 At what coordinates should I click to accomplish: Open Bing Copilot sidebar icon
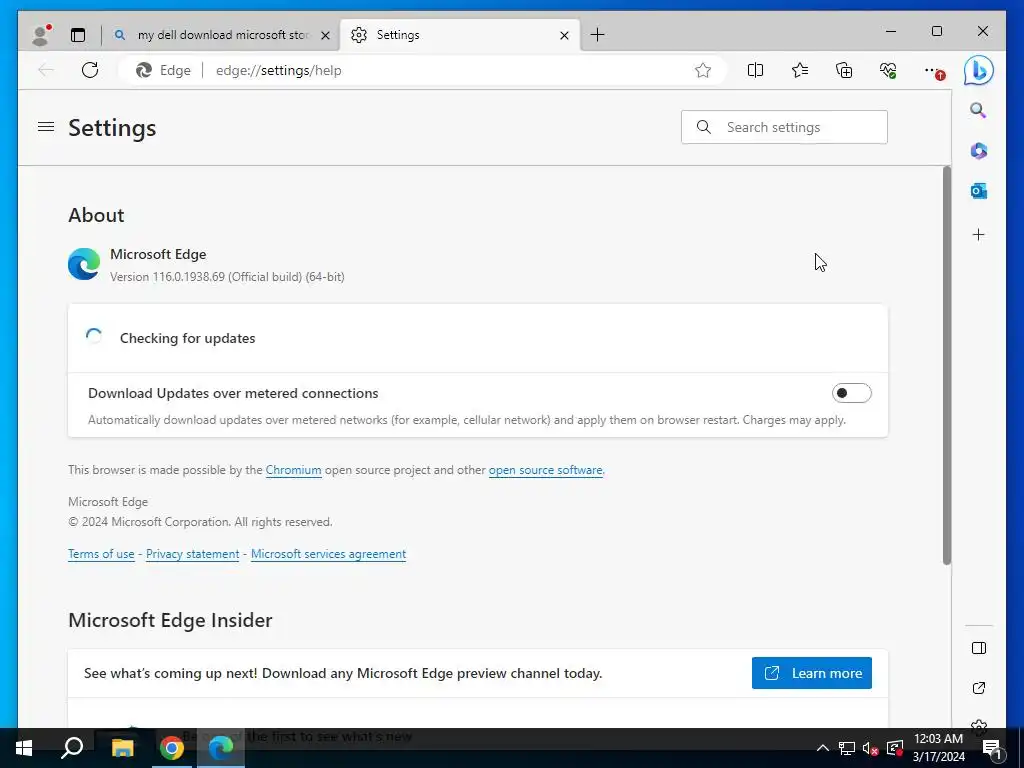[978, 71]
